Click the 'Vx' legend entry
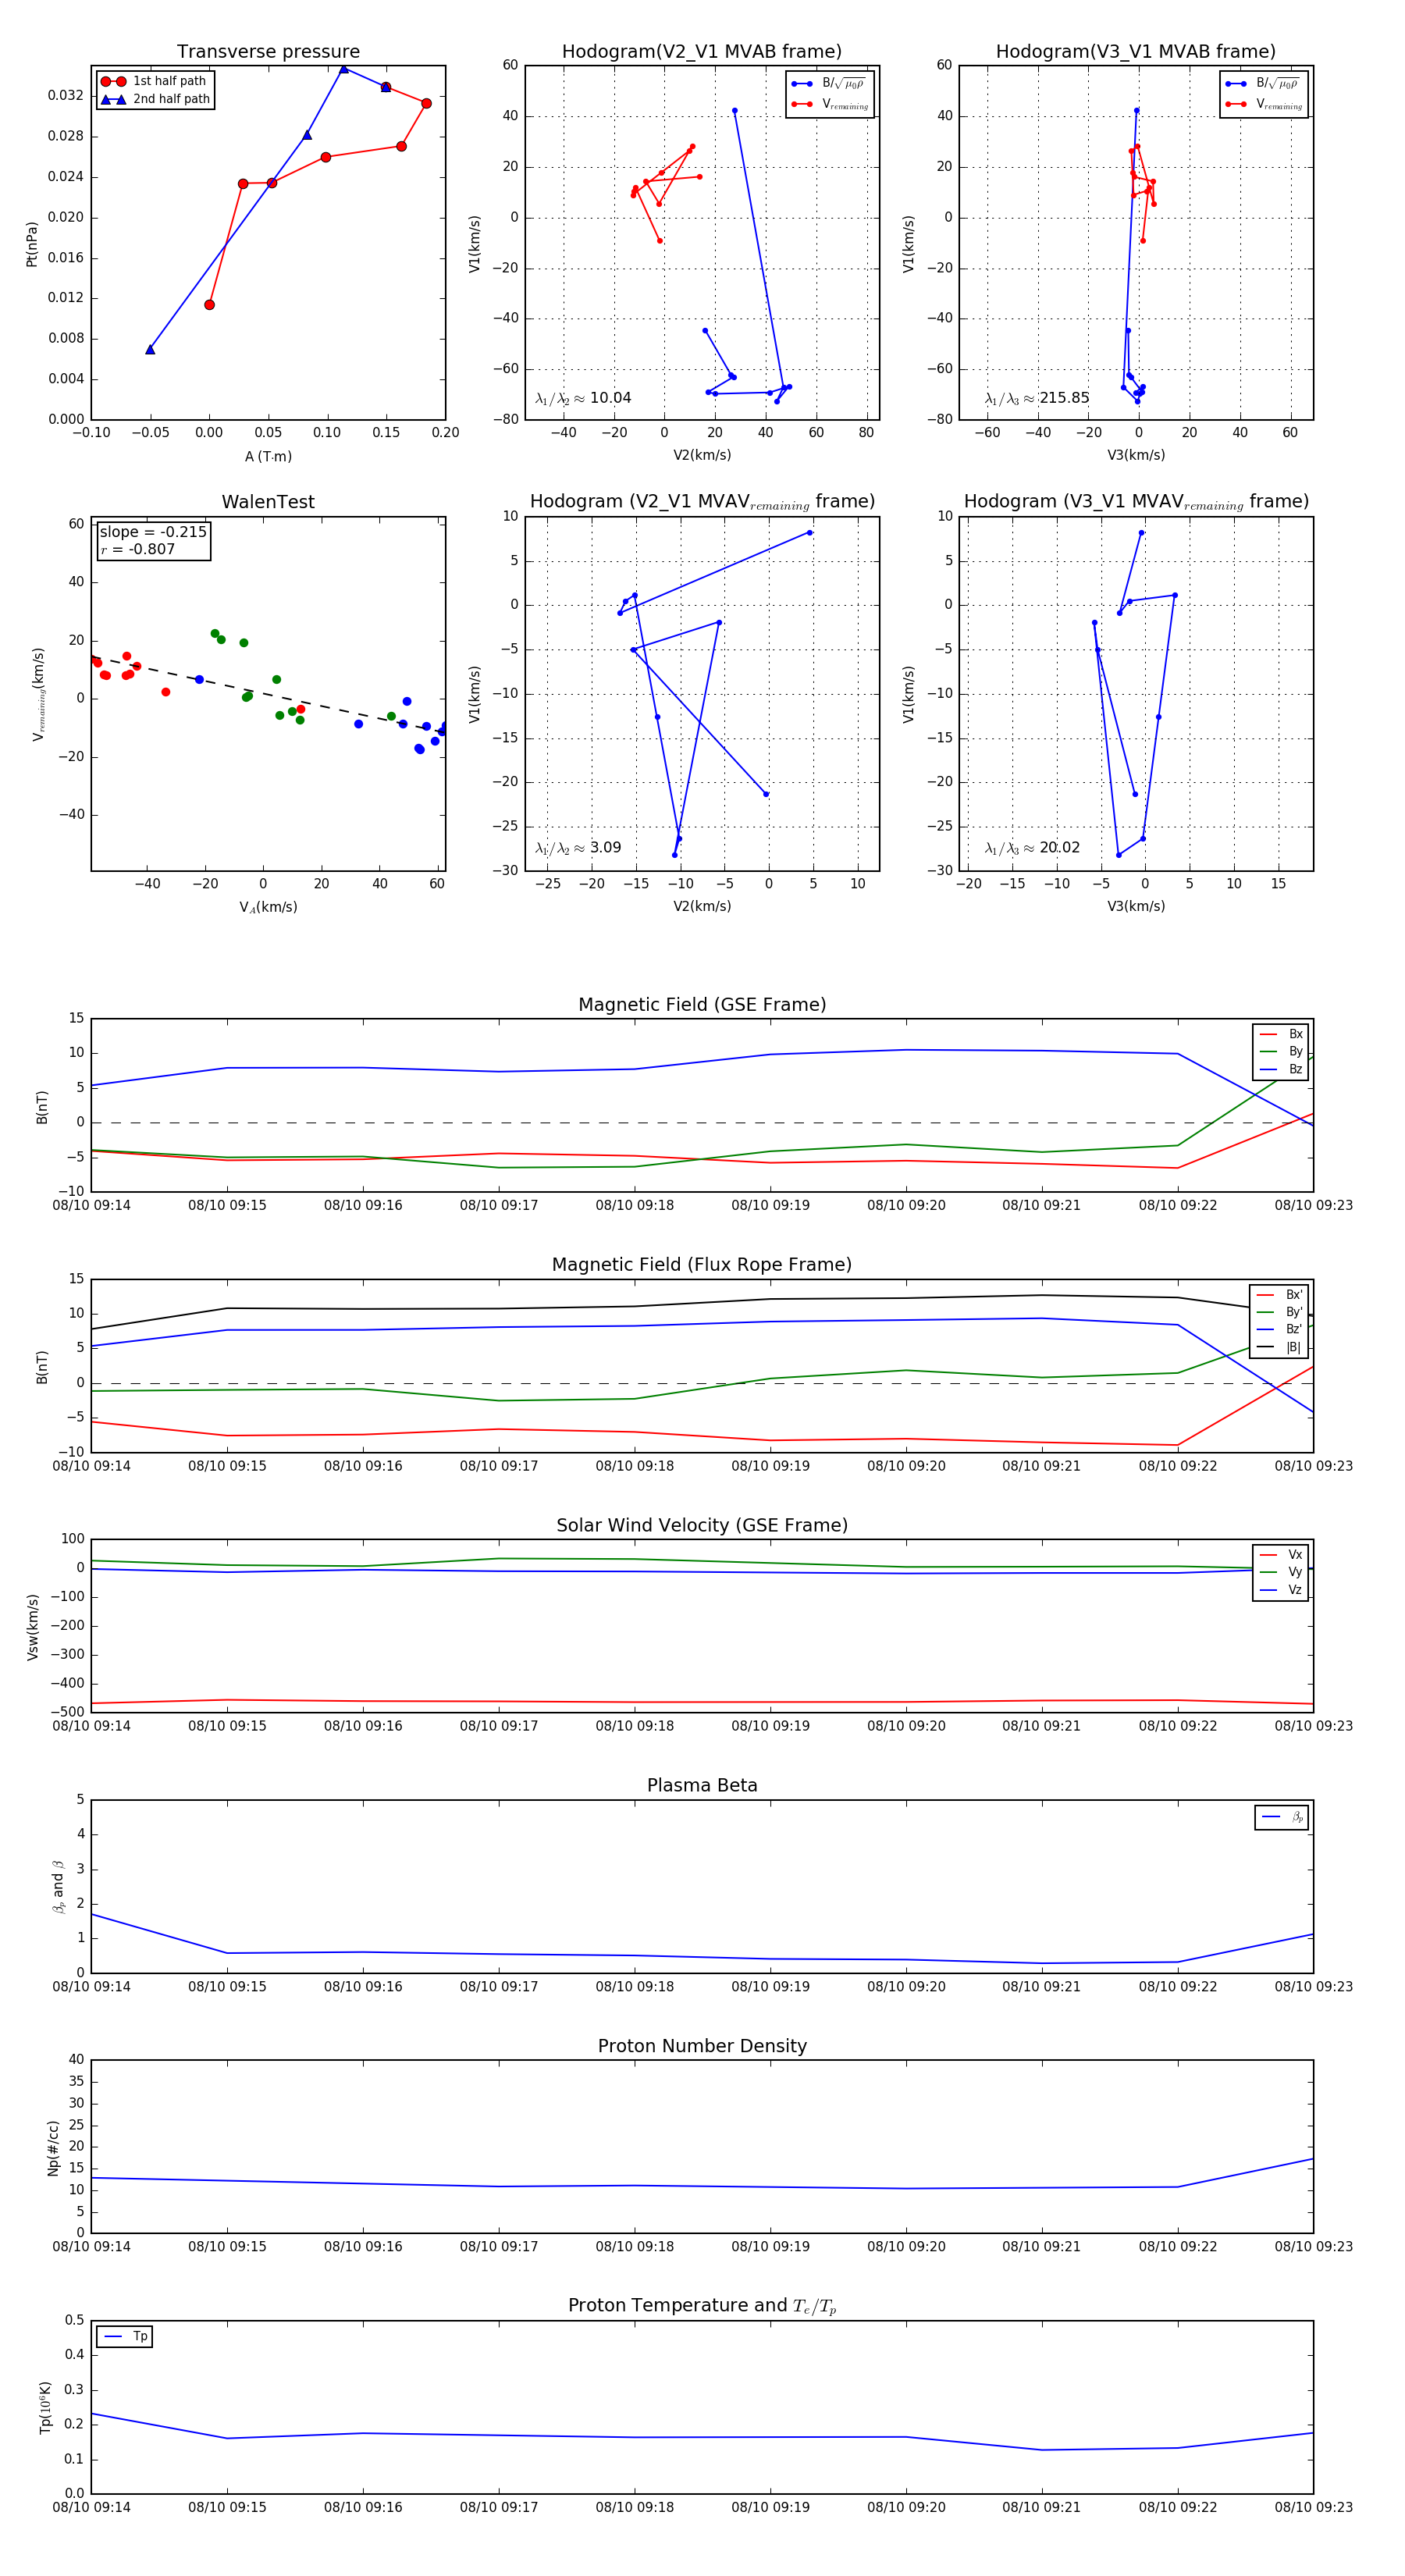Image resolution: width=1405 pixels, height=2576 pixels. click(x=1281, y=1555)
